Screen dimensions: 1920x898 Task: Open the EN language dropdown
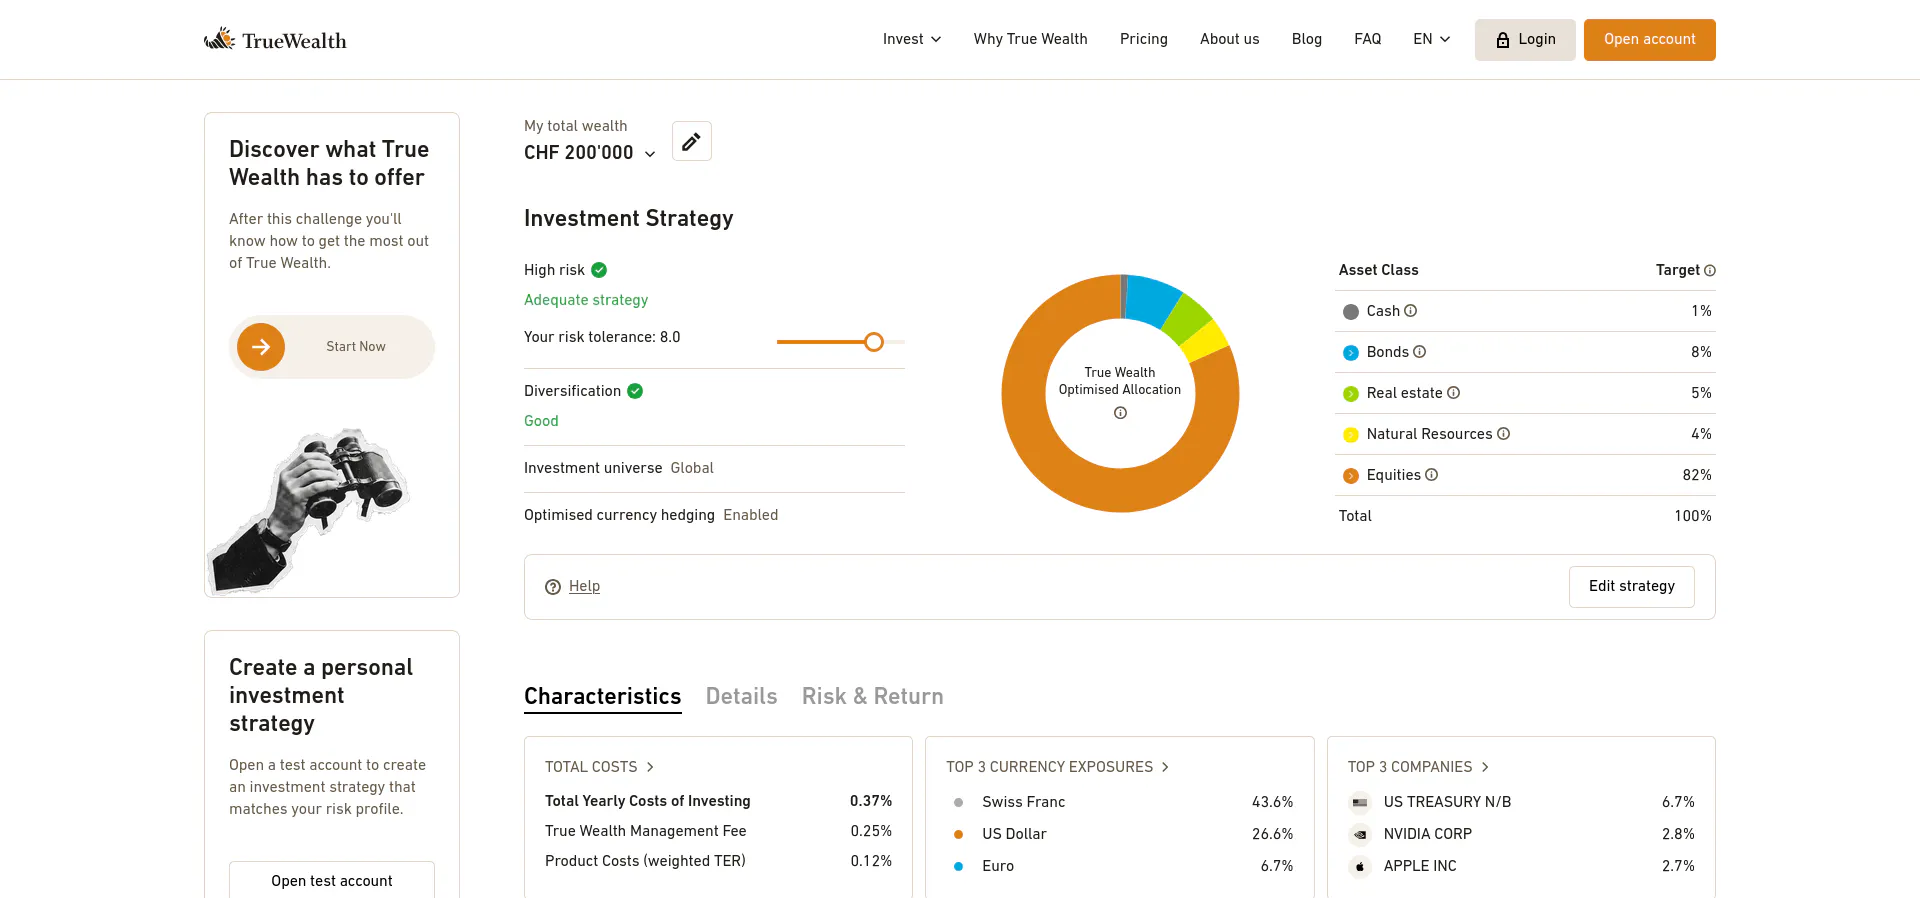[1431, 39]
